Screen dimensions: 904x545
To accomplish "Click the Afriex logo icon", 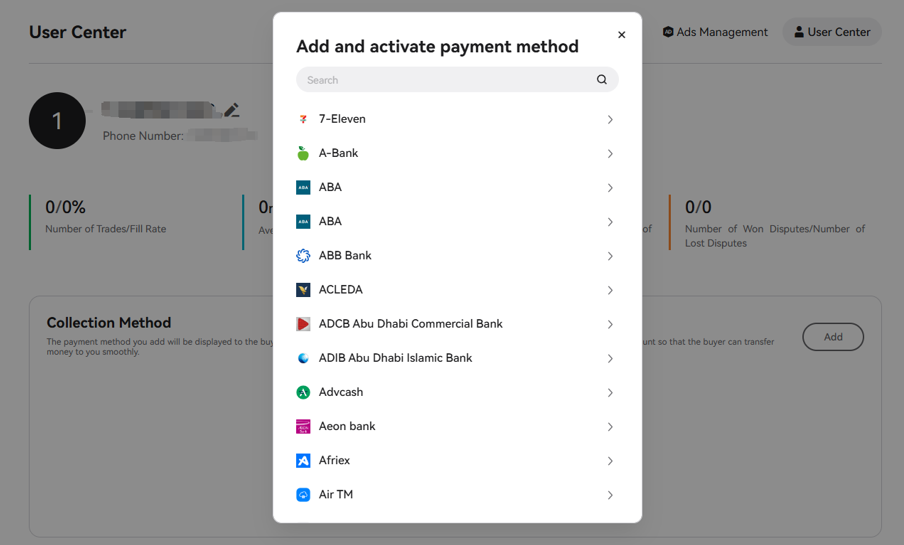I will coord(303,460).
